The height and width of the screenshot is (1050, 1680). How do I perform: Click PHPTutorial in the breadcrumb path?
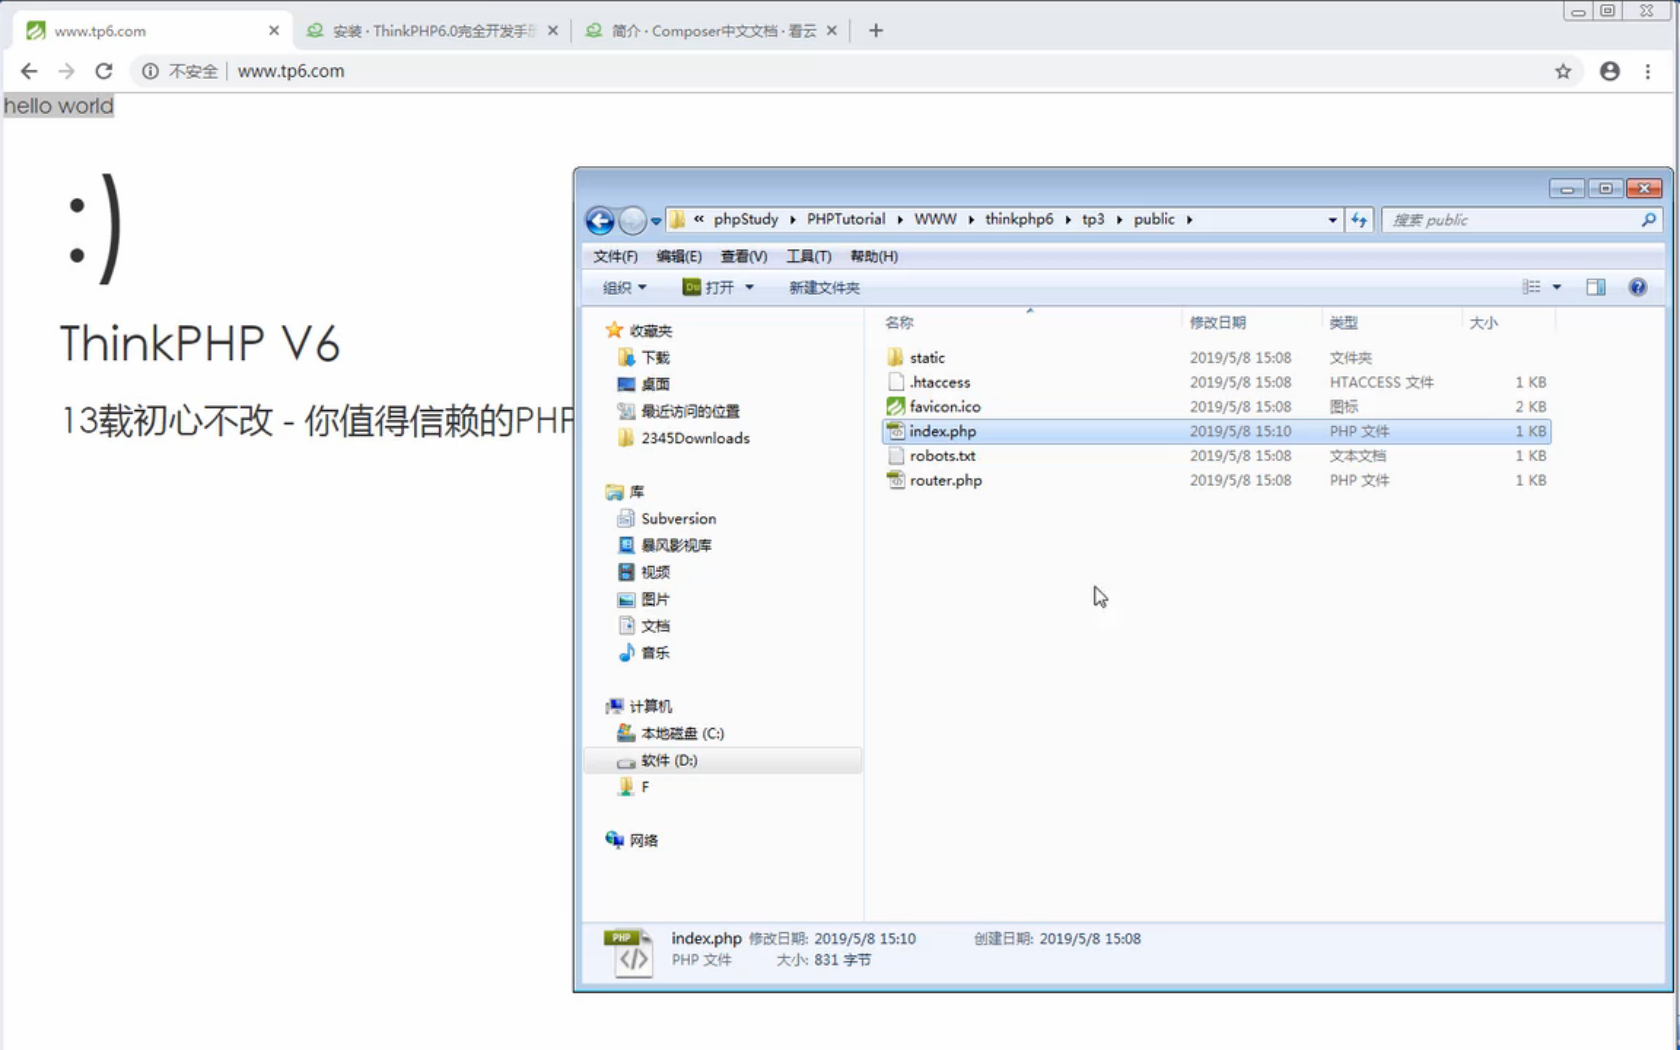click(846, 219)
